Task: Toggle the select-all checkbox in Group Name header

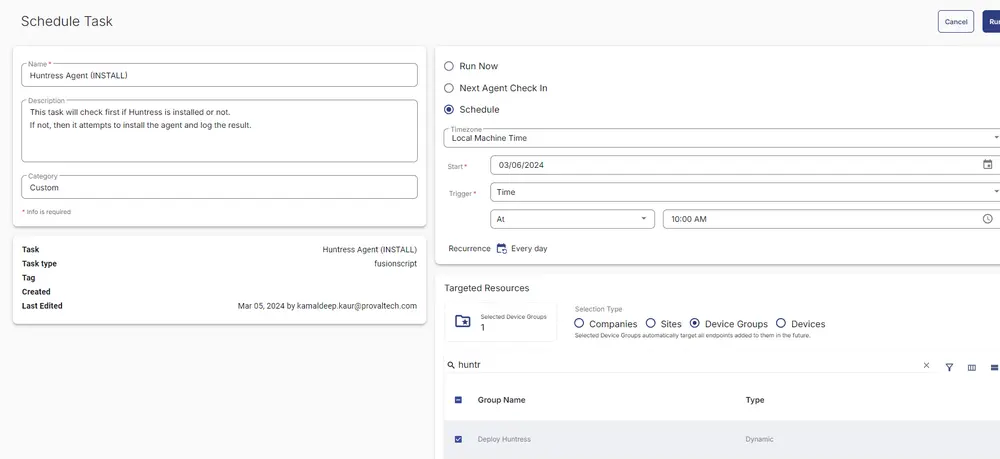Action: (458, 400)
